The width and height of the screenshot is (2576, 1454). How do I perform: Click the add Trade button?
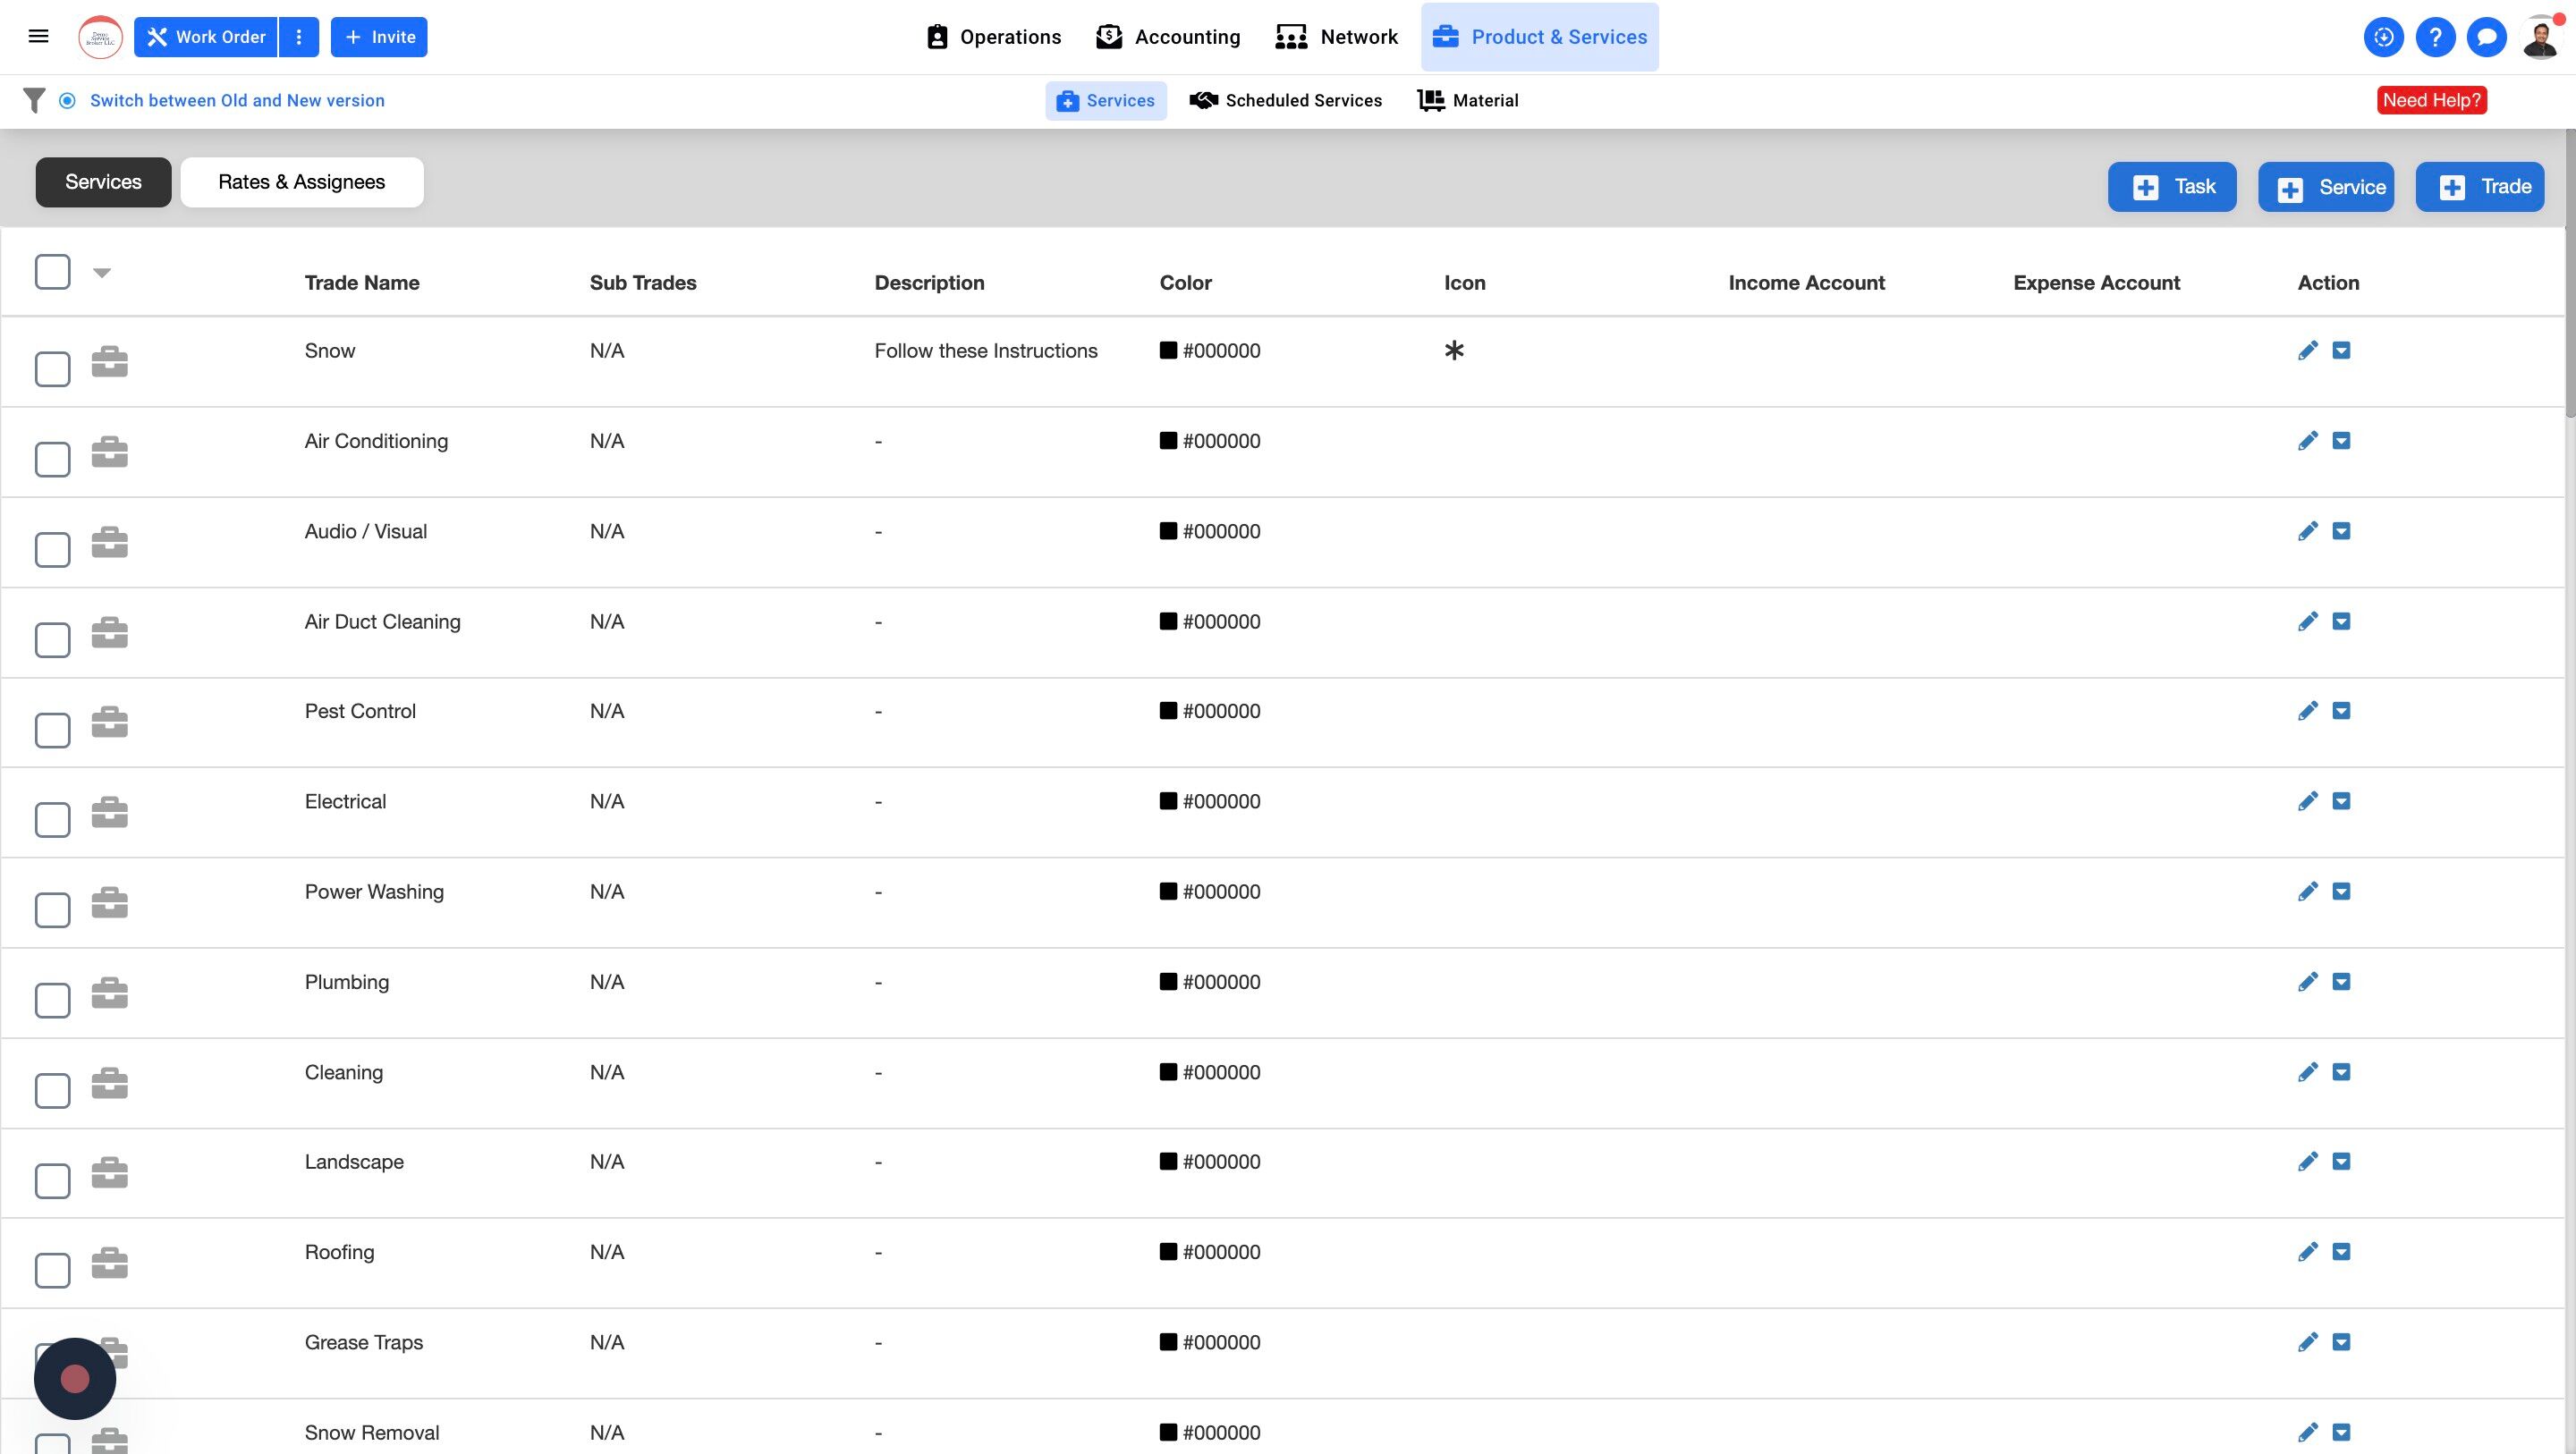click(2479, 187)
